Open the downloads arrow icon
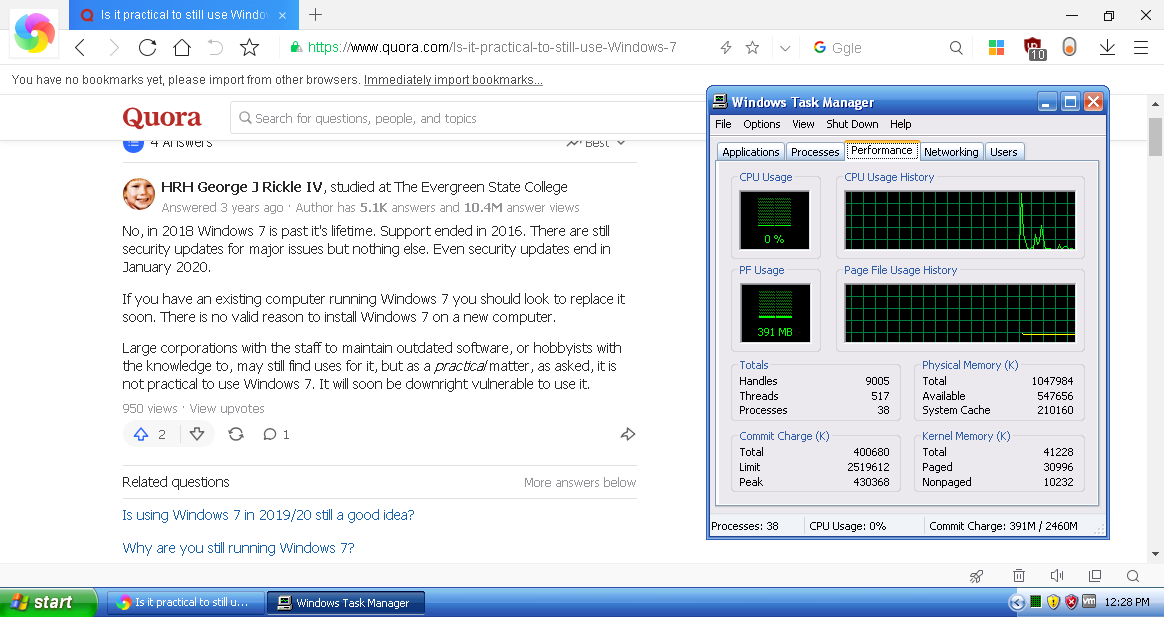Image resolution: width=1164 pixels, height=617 pixels. pyautogui.click(x=1107, y=48)
